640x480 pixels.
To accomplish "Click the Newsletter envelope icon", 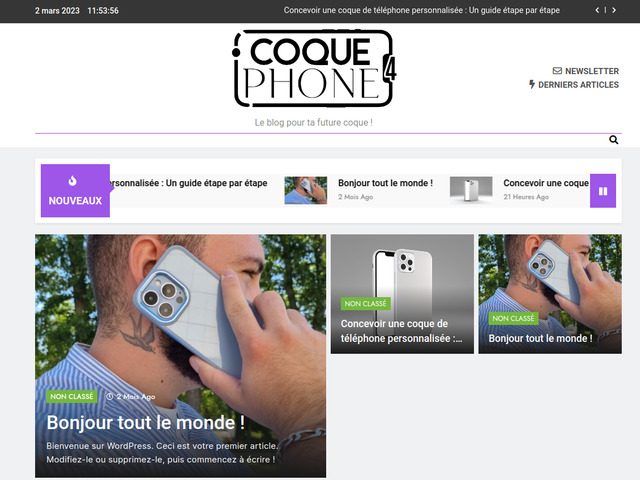I will tap(557, 71).
